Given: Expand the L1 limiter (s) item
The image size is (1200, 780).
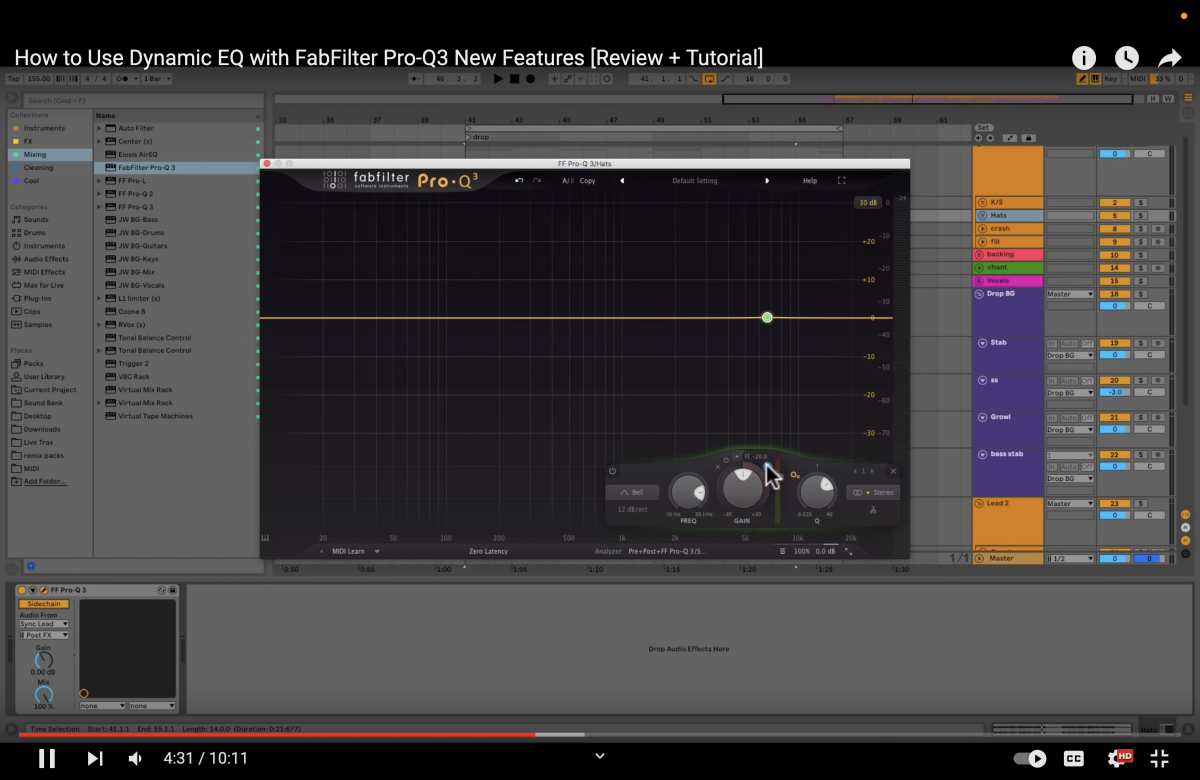Looking at the screenshot, I should coord(99,298).
